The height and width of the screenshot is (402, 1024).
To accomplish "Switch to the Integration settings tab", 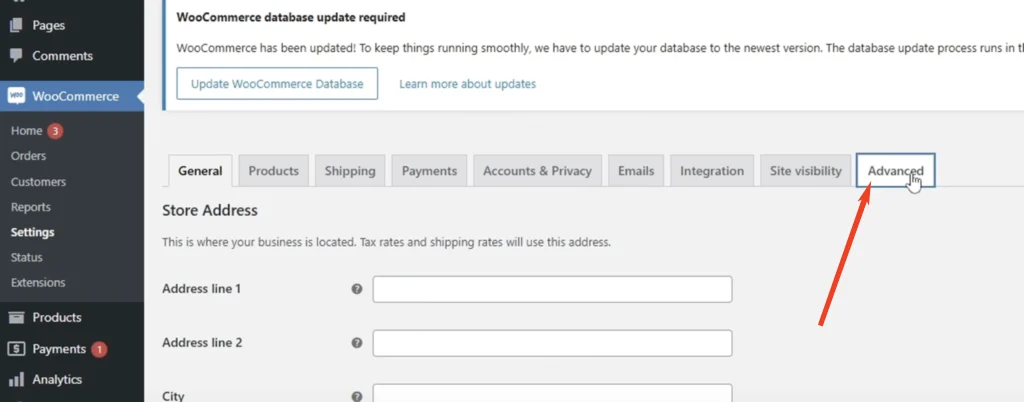I will point(712,171).
